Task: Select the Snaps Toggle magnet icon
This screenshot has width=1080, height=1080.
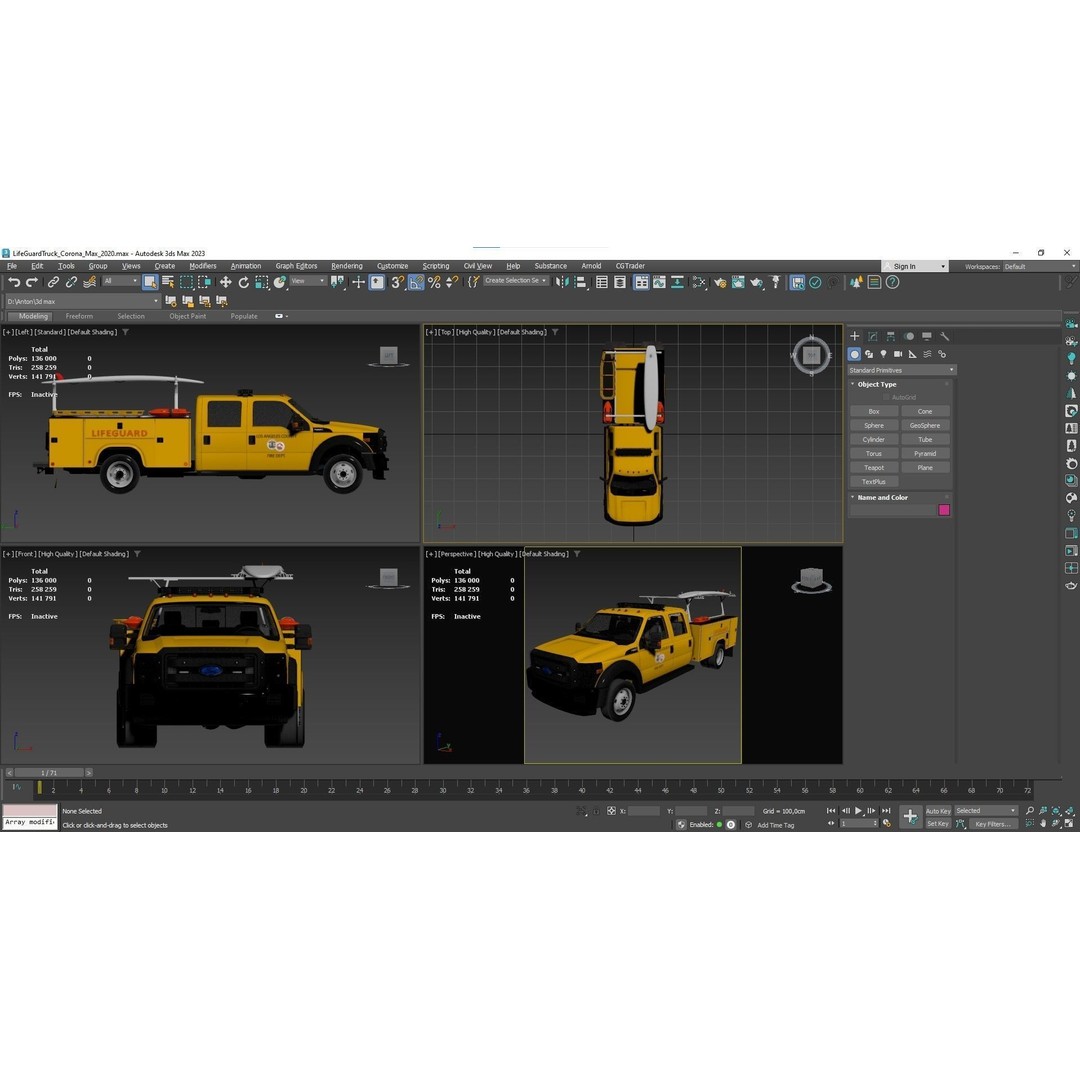Action: point(395,281)
